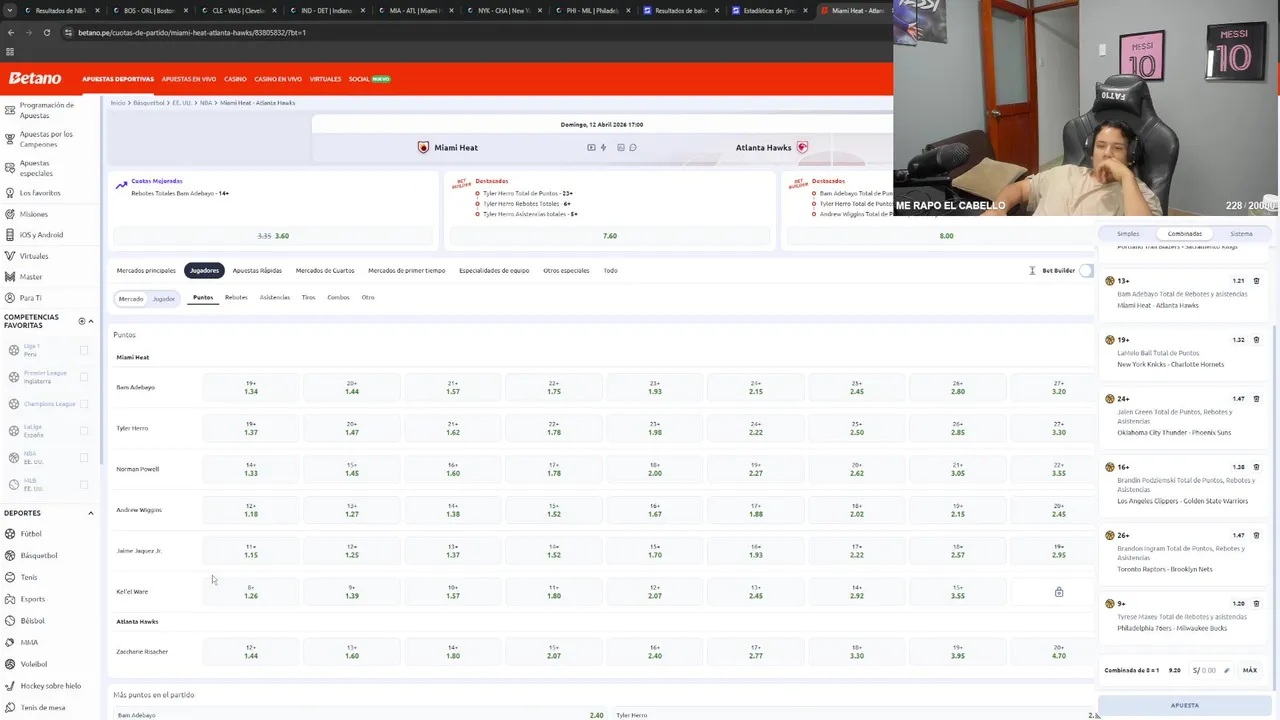Select the Asistencias sub-tab
Image resolution: width=1280 pixels, height=720 pixels.
pos(275,297)
